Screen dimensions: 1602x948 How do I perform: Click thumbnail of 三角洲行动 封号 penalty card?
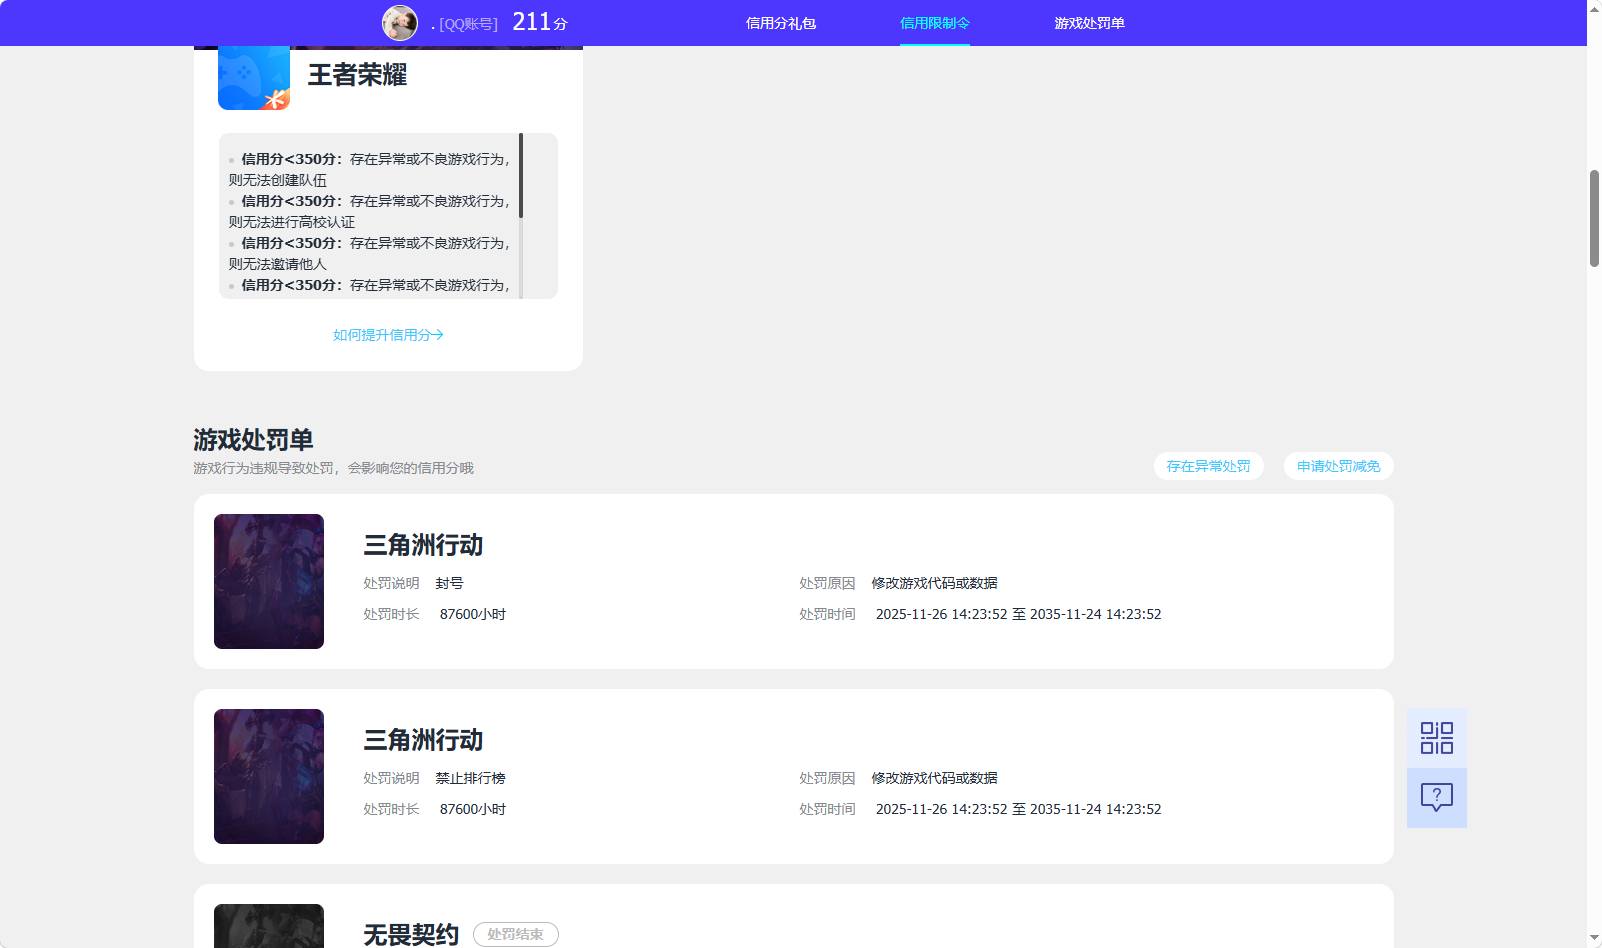click(x=269, y=581)
